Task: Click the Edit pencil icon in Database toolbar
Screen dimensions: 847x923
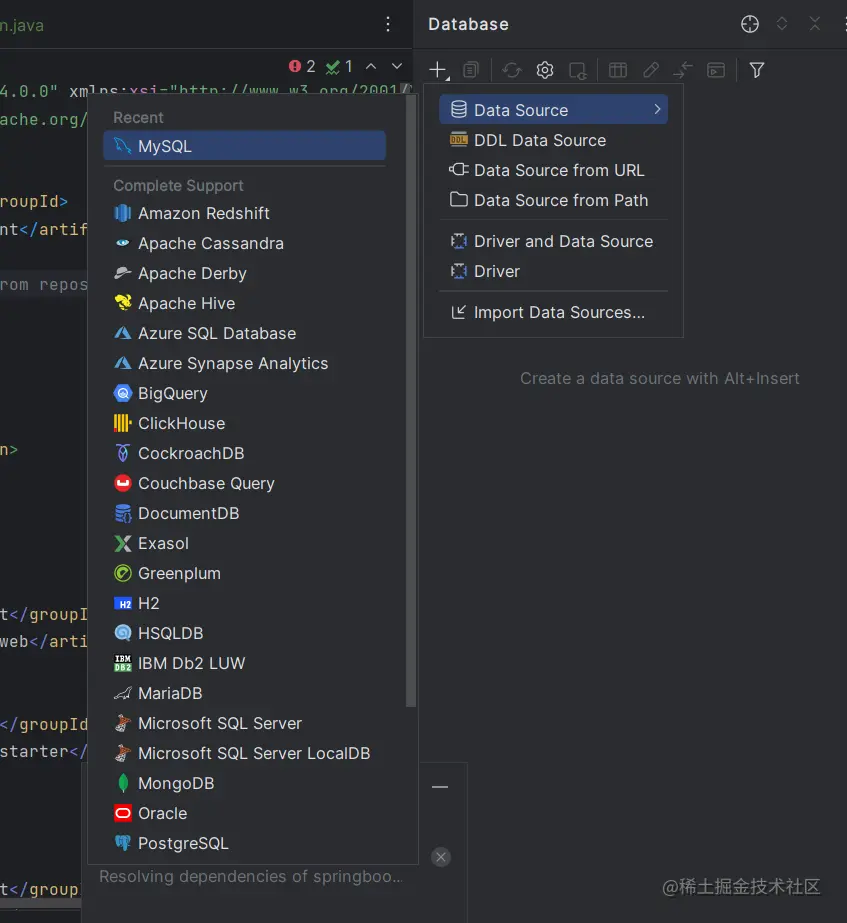Action: point(650,70)
